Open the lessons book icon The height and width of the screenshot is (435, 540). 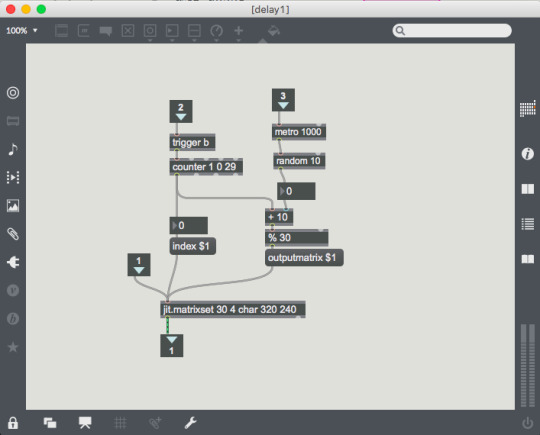click(527, 259)
